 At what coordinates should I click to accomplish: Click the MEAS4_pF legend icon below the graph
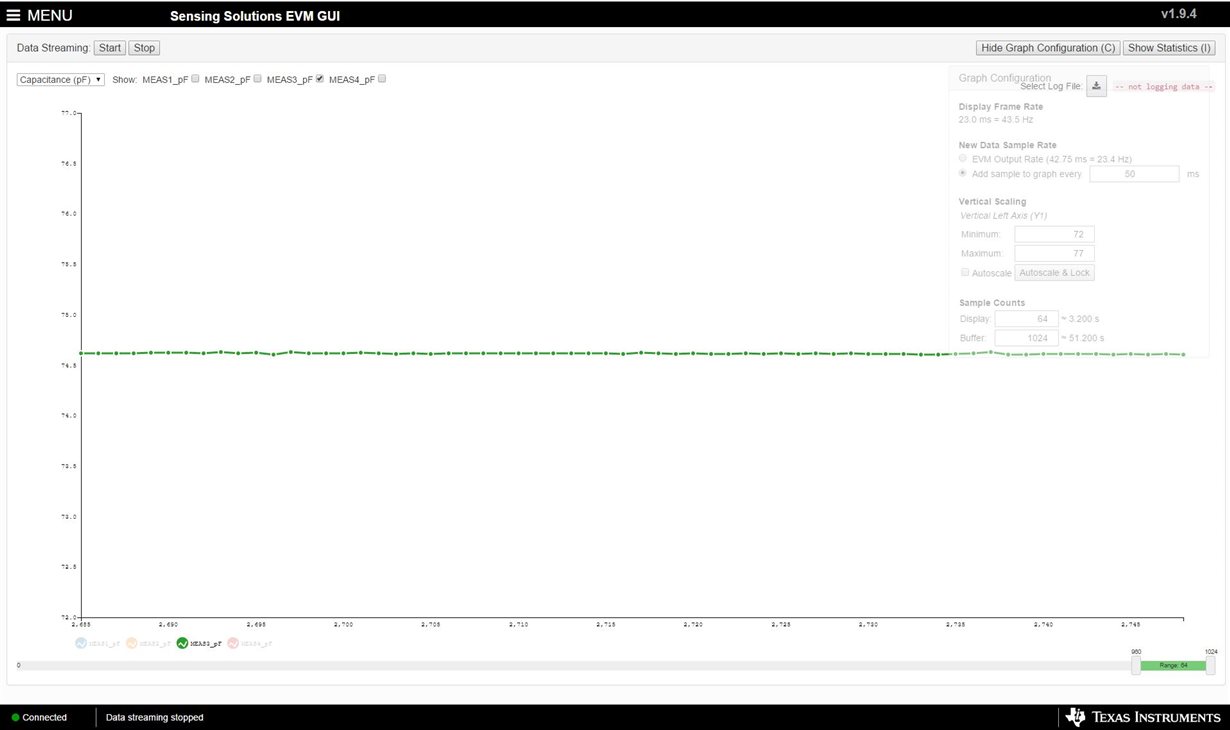pos(233,643)
